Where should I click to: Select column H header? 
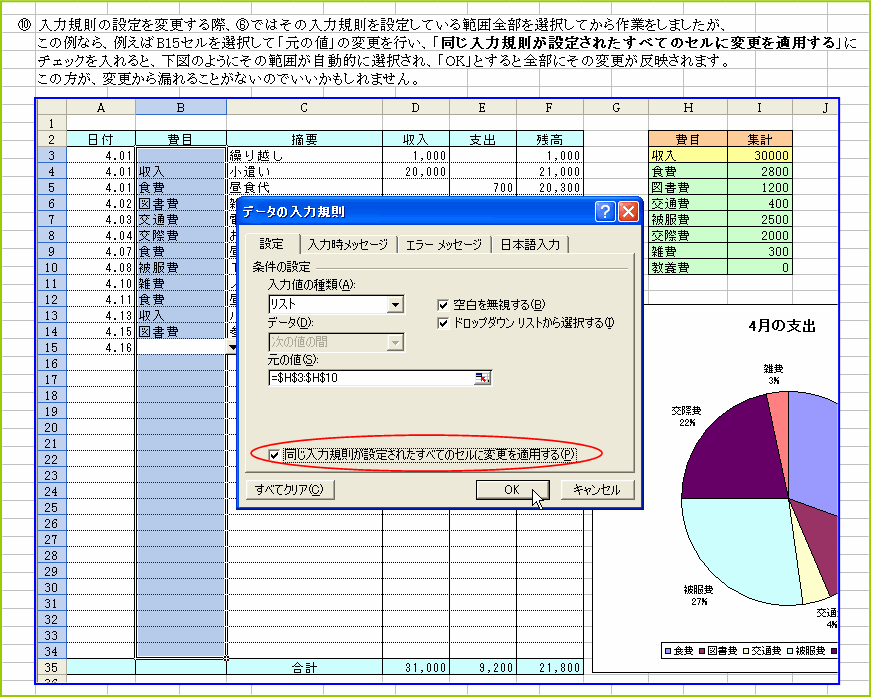coord(688,108)
